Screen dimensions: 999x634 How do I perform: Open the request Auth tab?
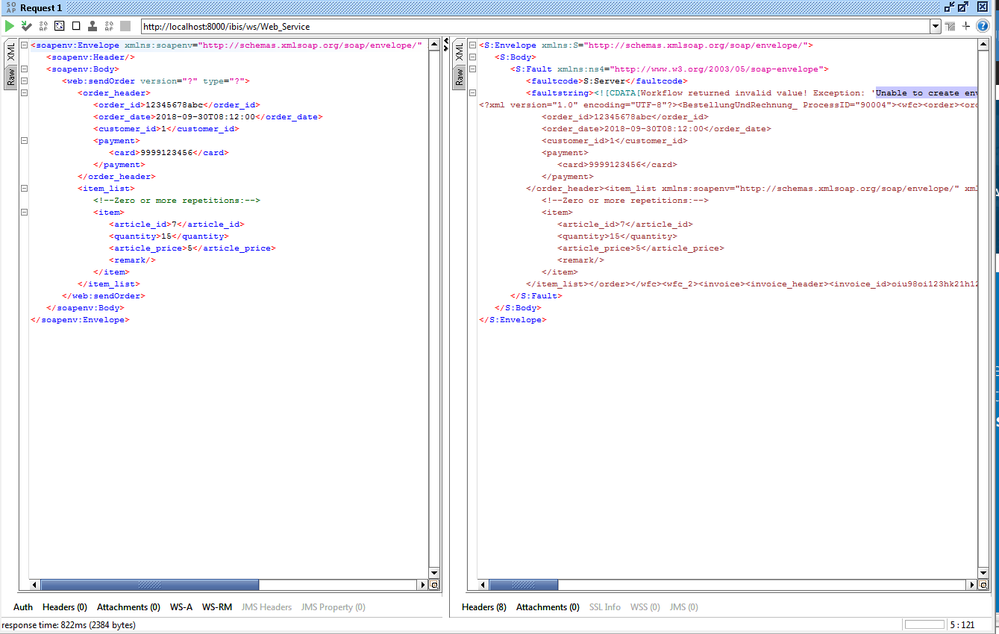click(x=23, y=607)
